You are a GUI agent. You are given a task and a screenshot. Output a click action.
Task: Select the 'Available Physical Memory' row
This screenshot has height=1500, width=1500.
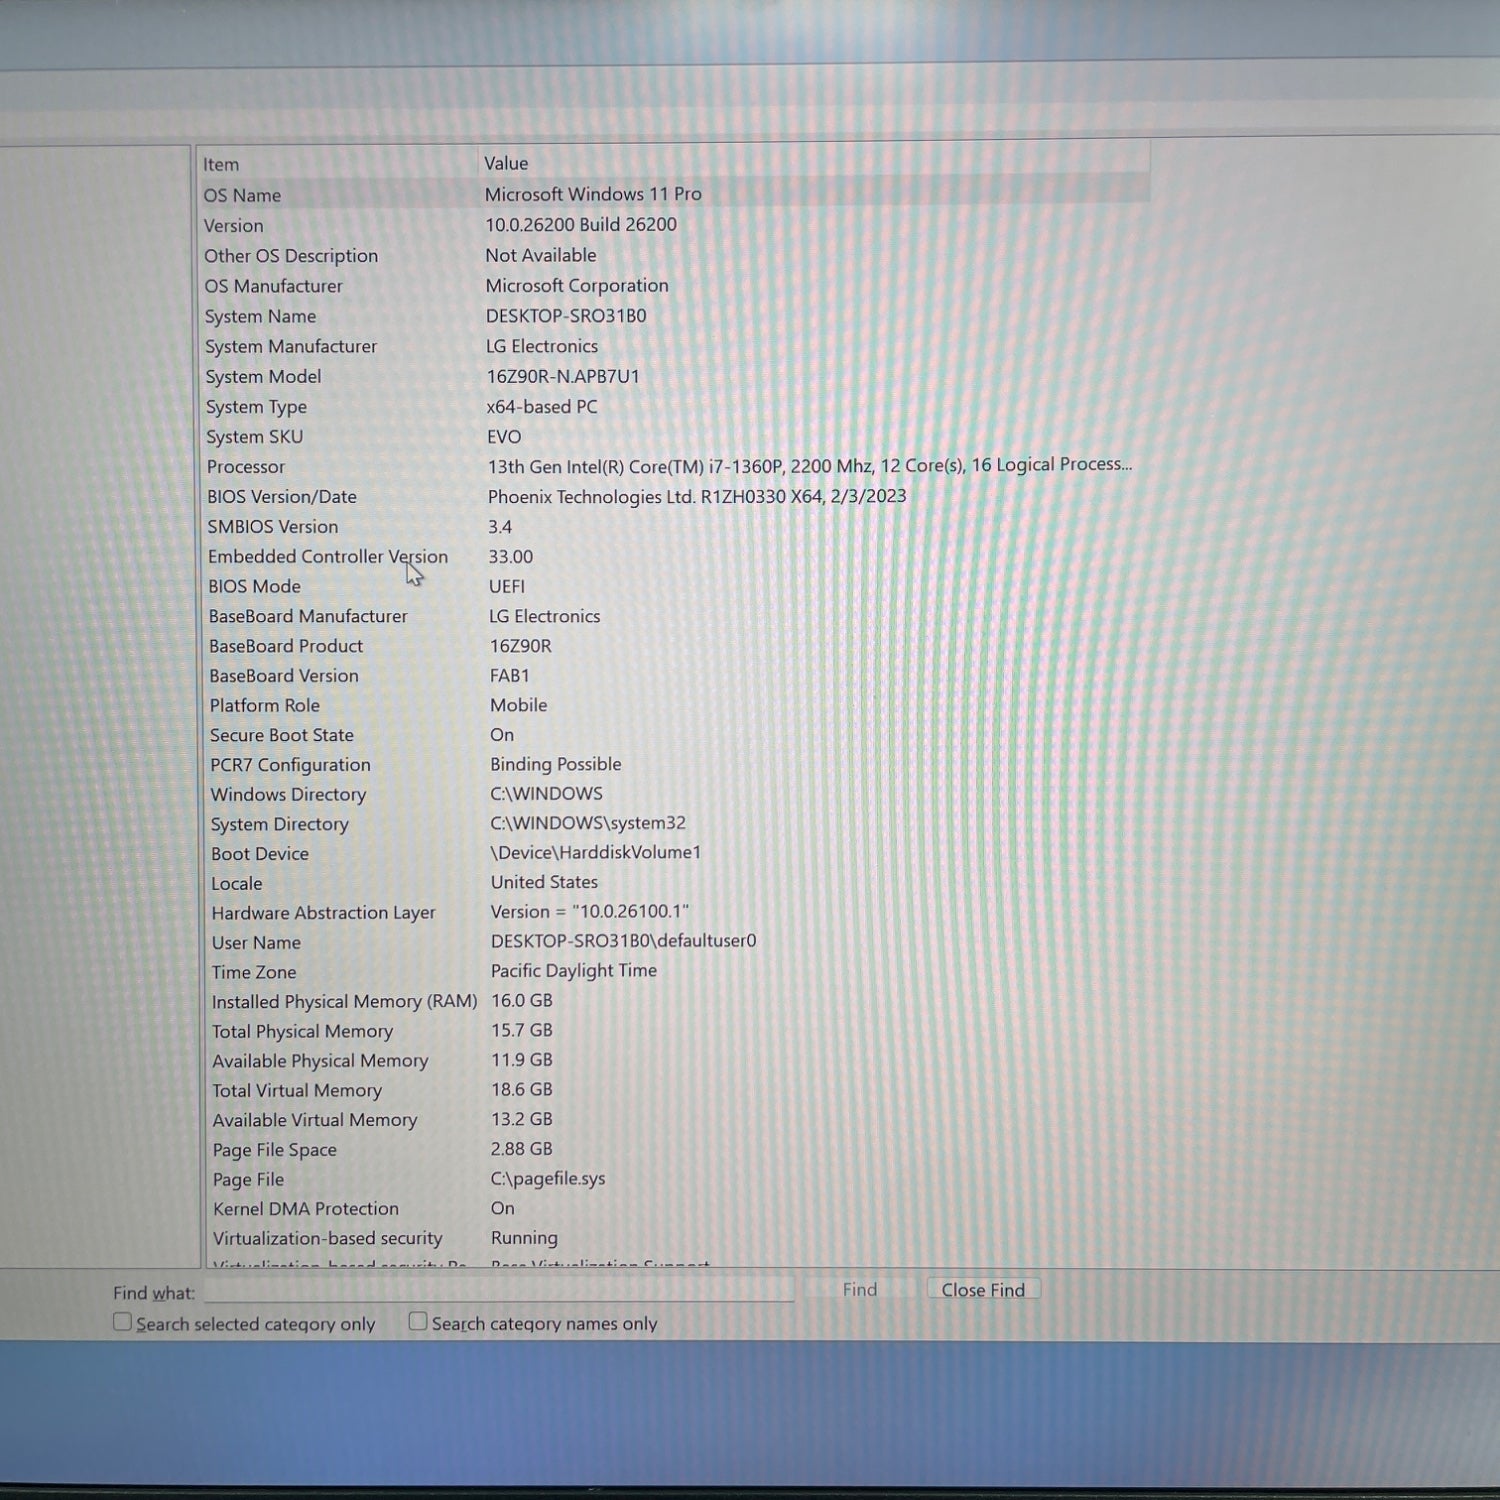tap(674, 1060)
